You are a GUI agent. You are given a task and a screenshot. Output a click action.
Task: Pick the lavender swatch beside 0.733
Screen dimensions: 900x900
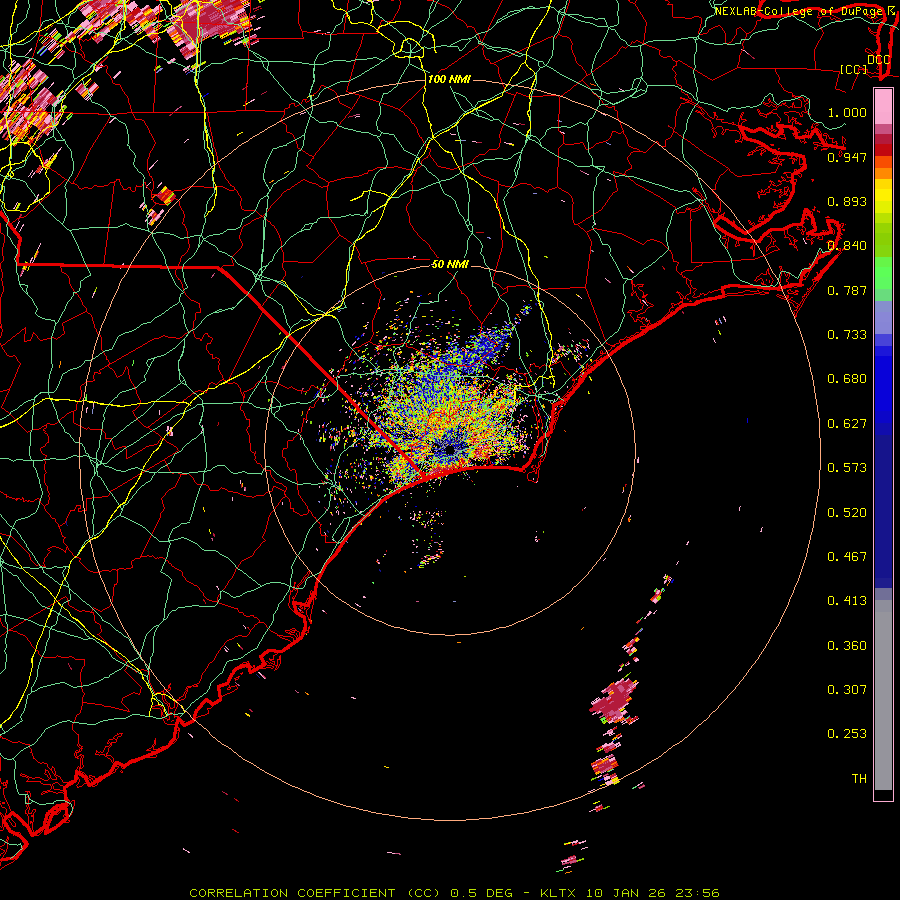click(883, 317)
